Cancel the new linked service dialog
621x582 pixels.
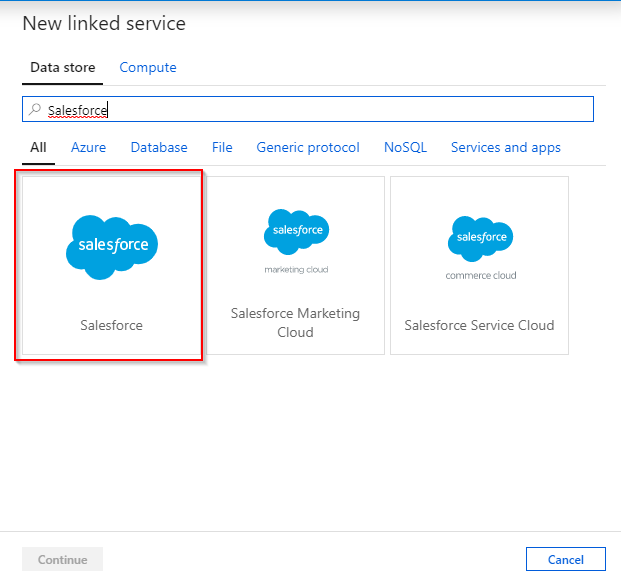(x=566, y=559)
